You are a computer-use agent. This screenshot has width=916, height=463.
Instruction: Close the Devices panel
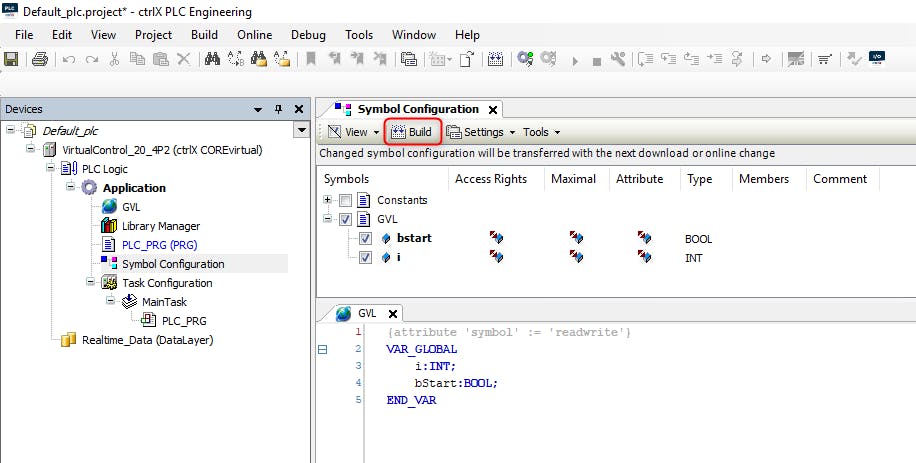pyautogui.click(x=299, y=109)
